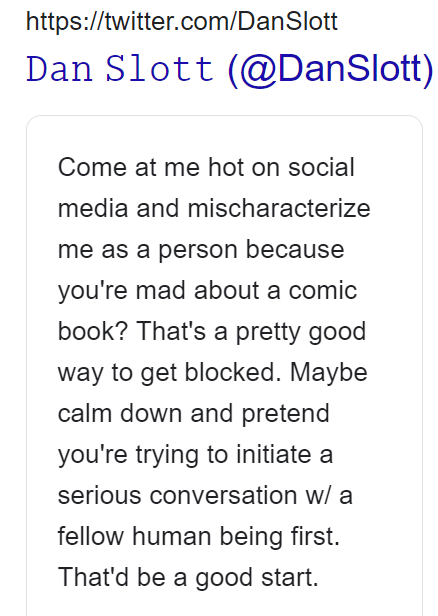Click the line "me as a person because"
Image resolution: width=438 pixels, height=616 pixels.
pos(201,249)
